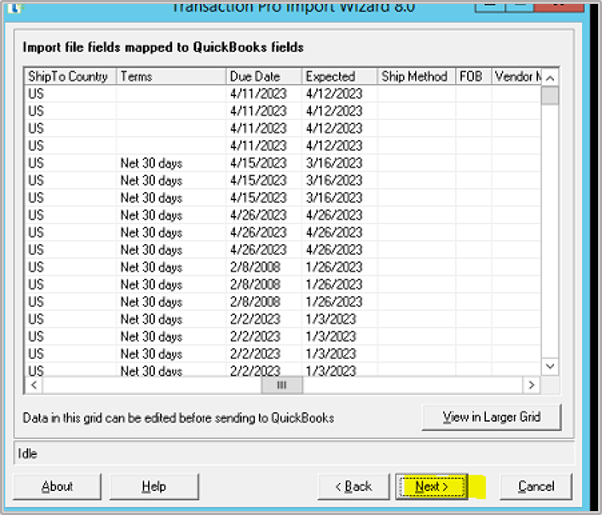Image resolution: width=602 pixels, height=516 pixels.
Task: Click the first 1/3/2023 Expected cell
Action: pyautogui.click(x=340, y=319)
